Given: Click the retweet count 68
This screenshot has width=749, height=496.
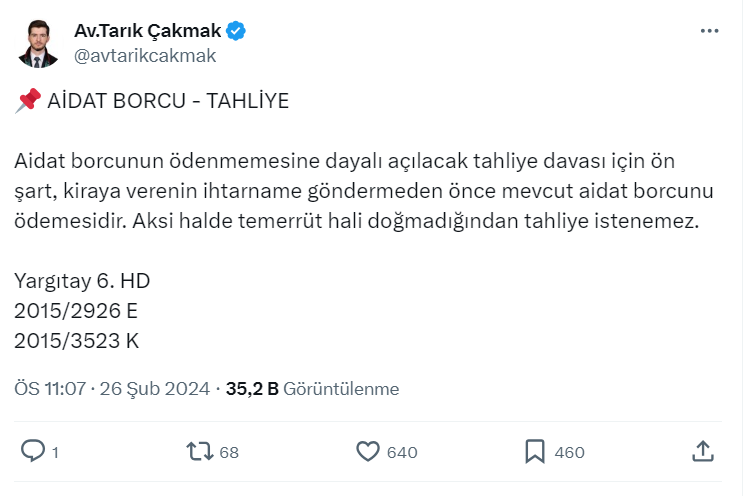Looking at the screenshot, I should coord(229,452).
